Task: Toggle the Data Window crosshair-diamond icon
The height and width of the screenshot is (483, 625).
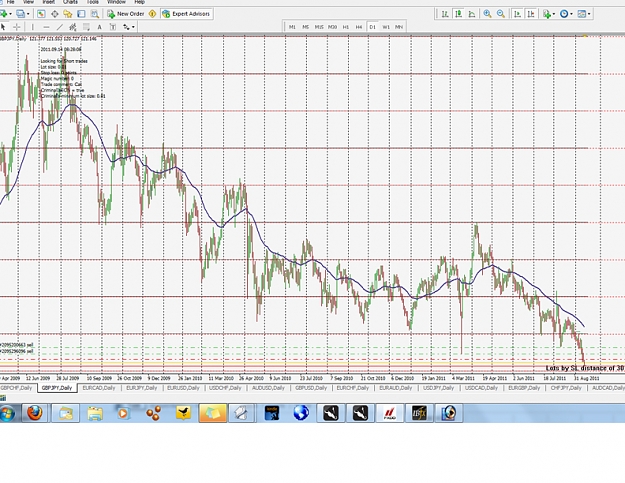Action: pyautogui.click(x=55, y=14)
